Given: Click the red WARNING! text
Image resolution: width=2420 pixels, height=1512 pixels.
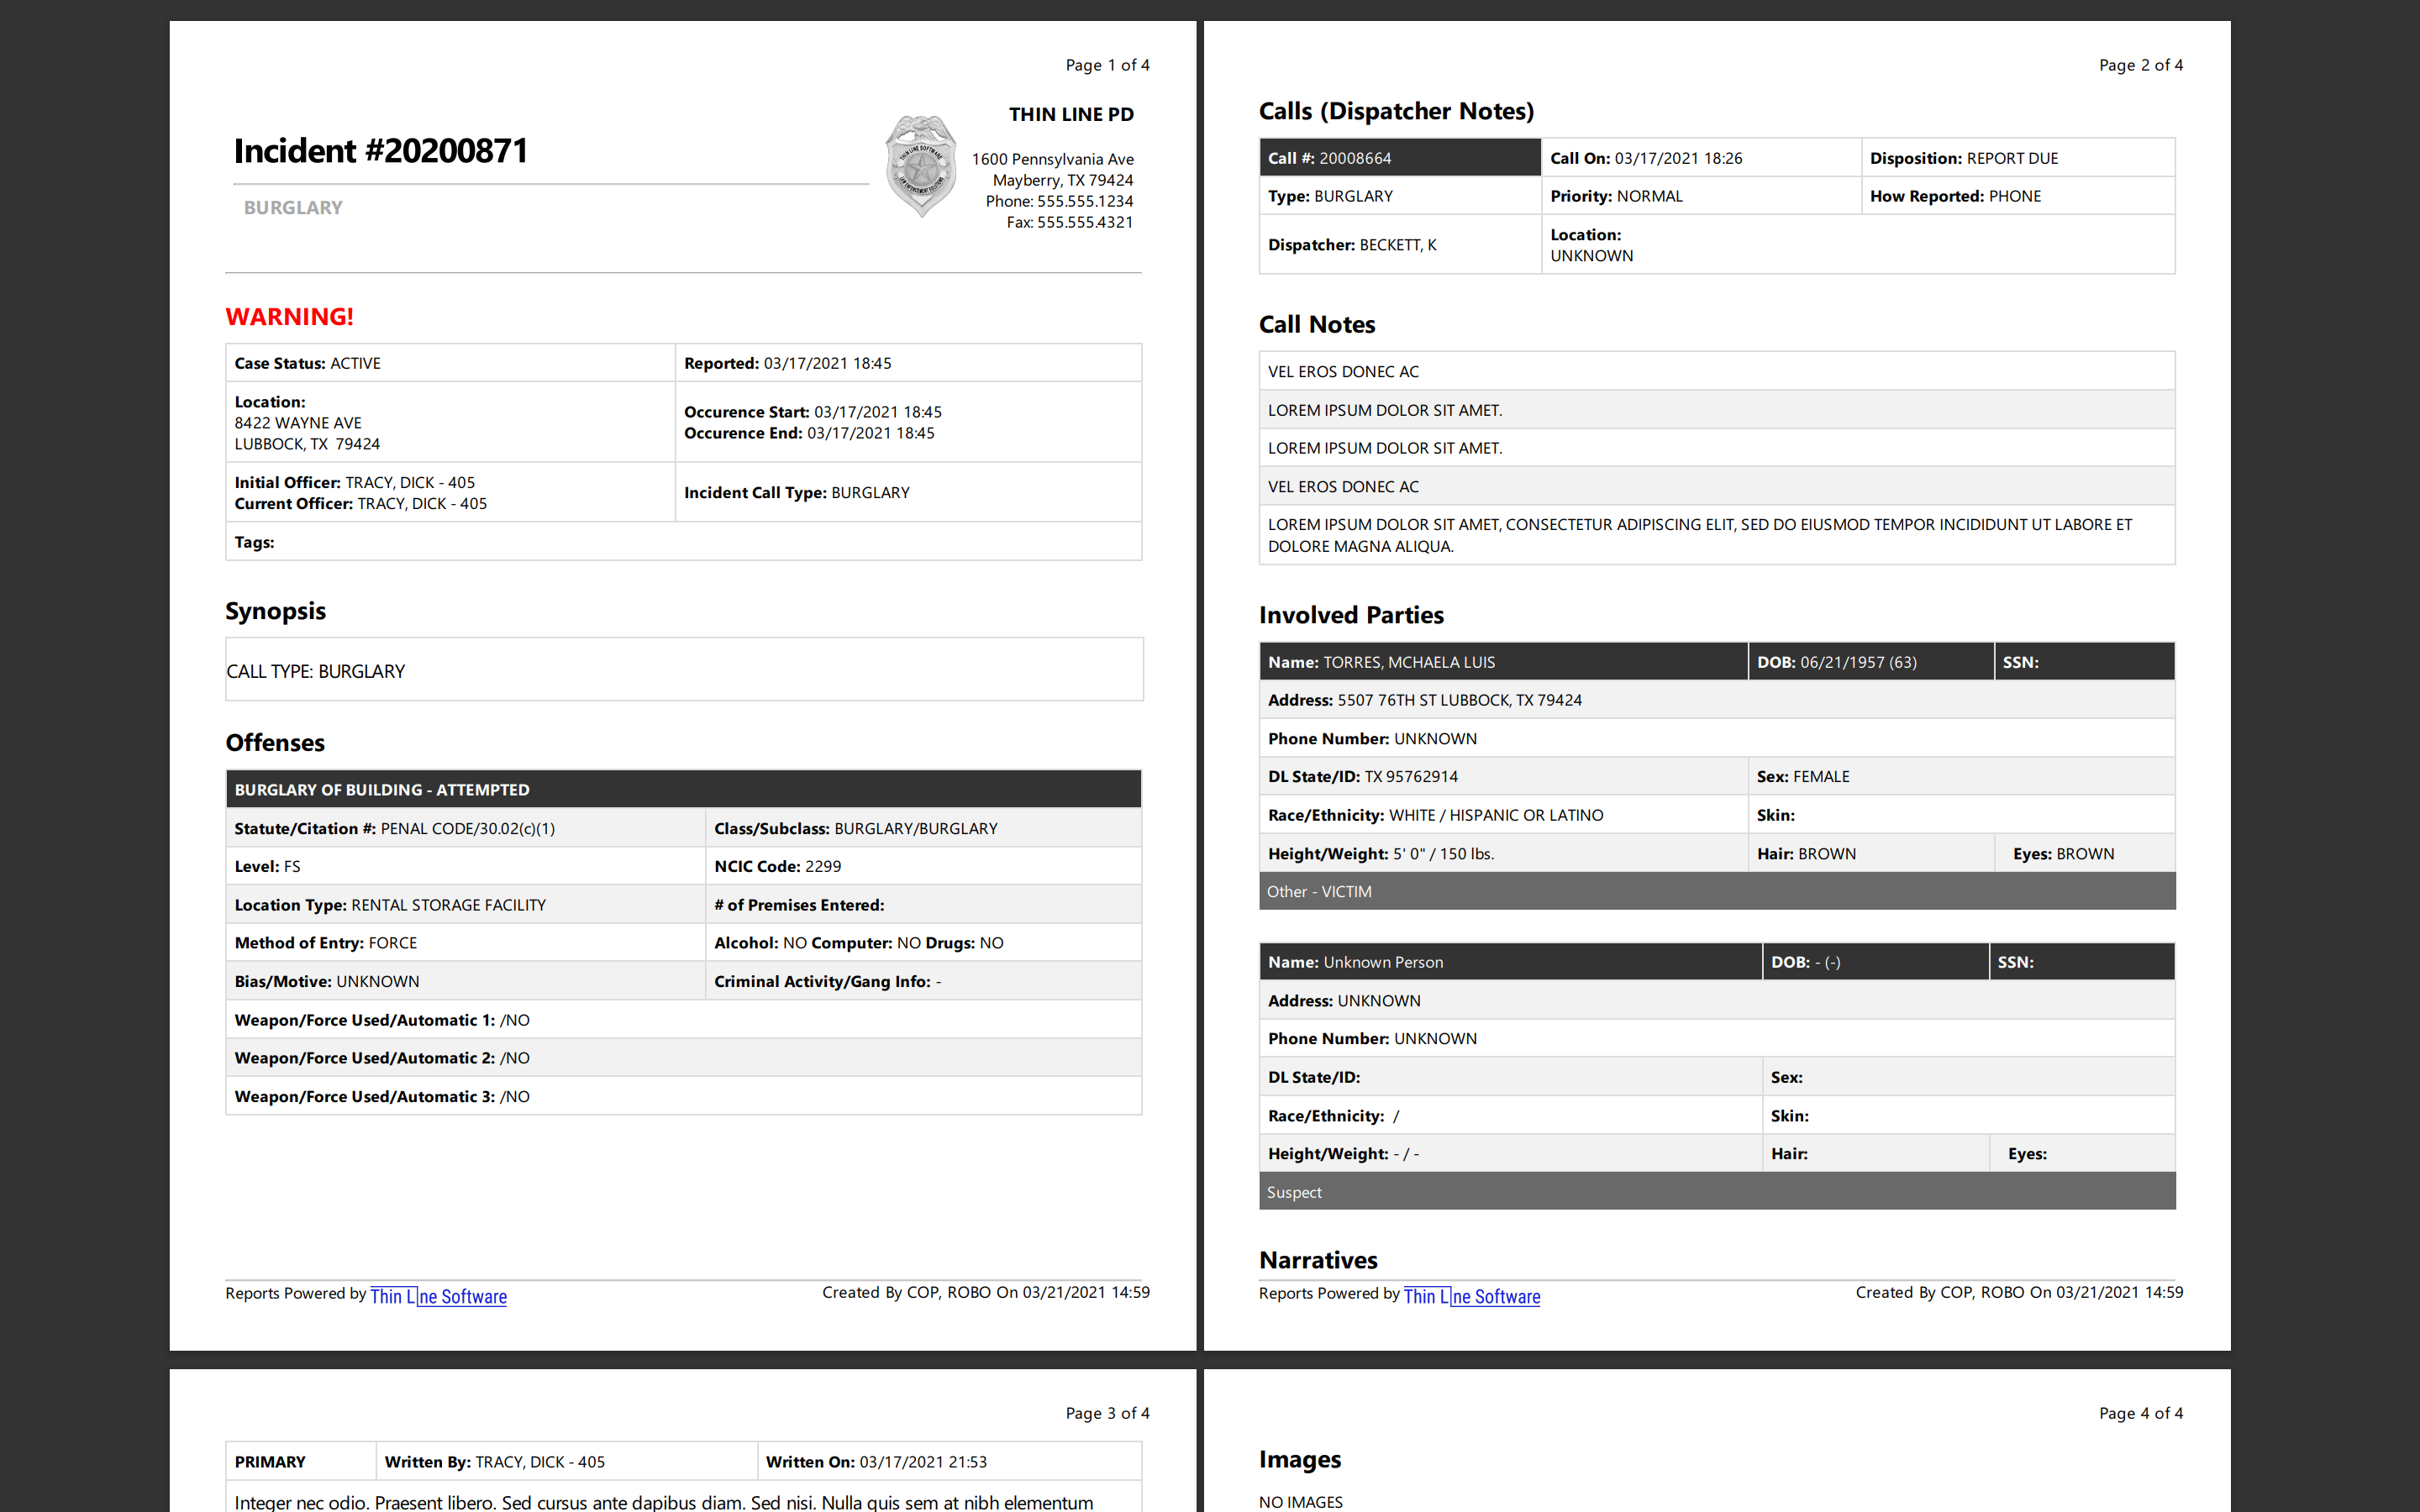Looking at the screenshot, I should (289, 316).
